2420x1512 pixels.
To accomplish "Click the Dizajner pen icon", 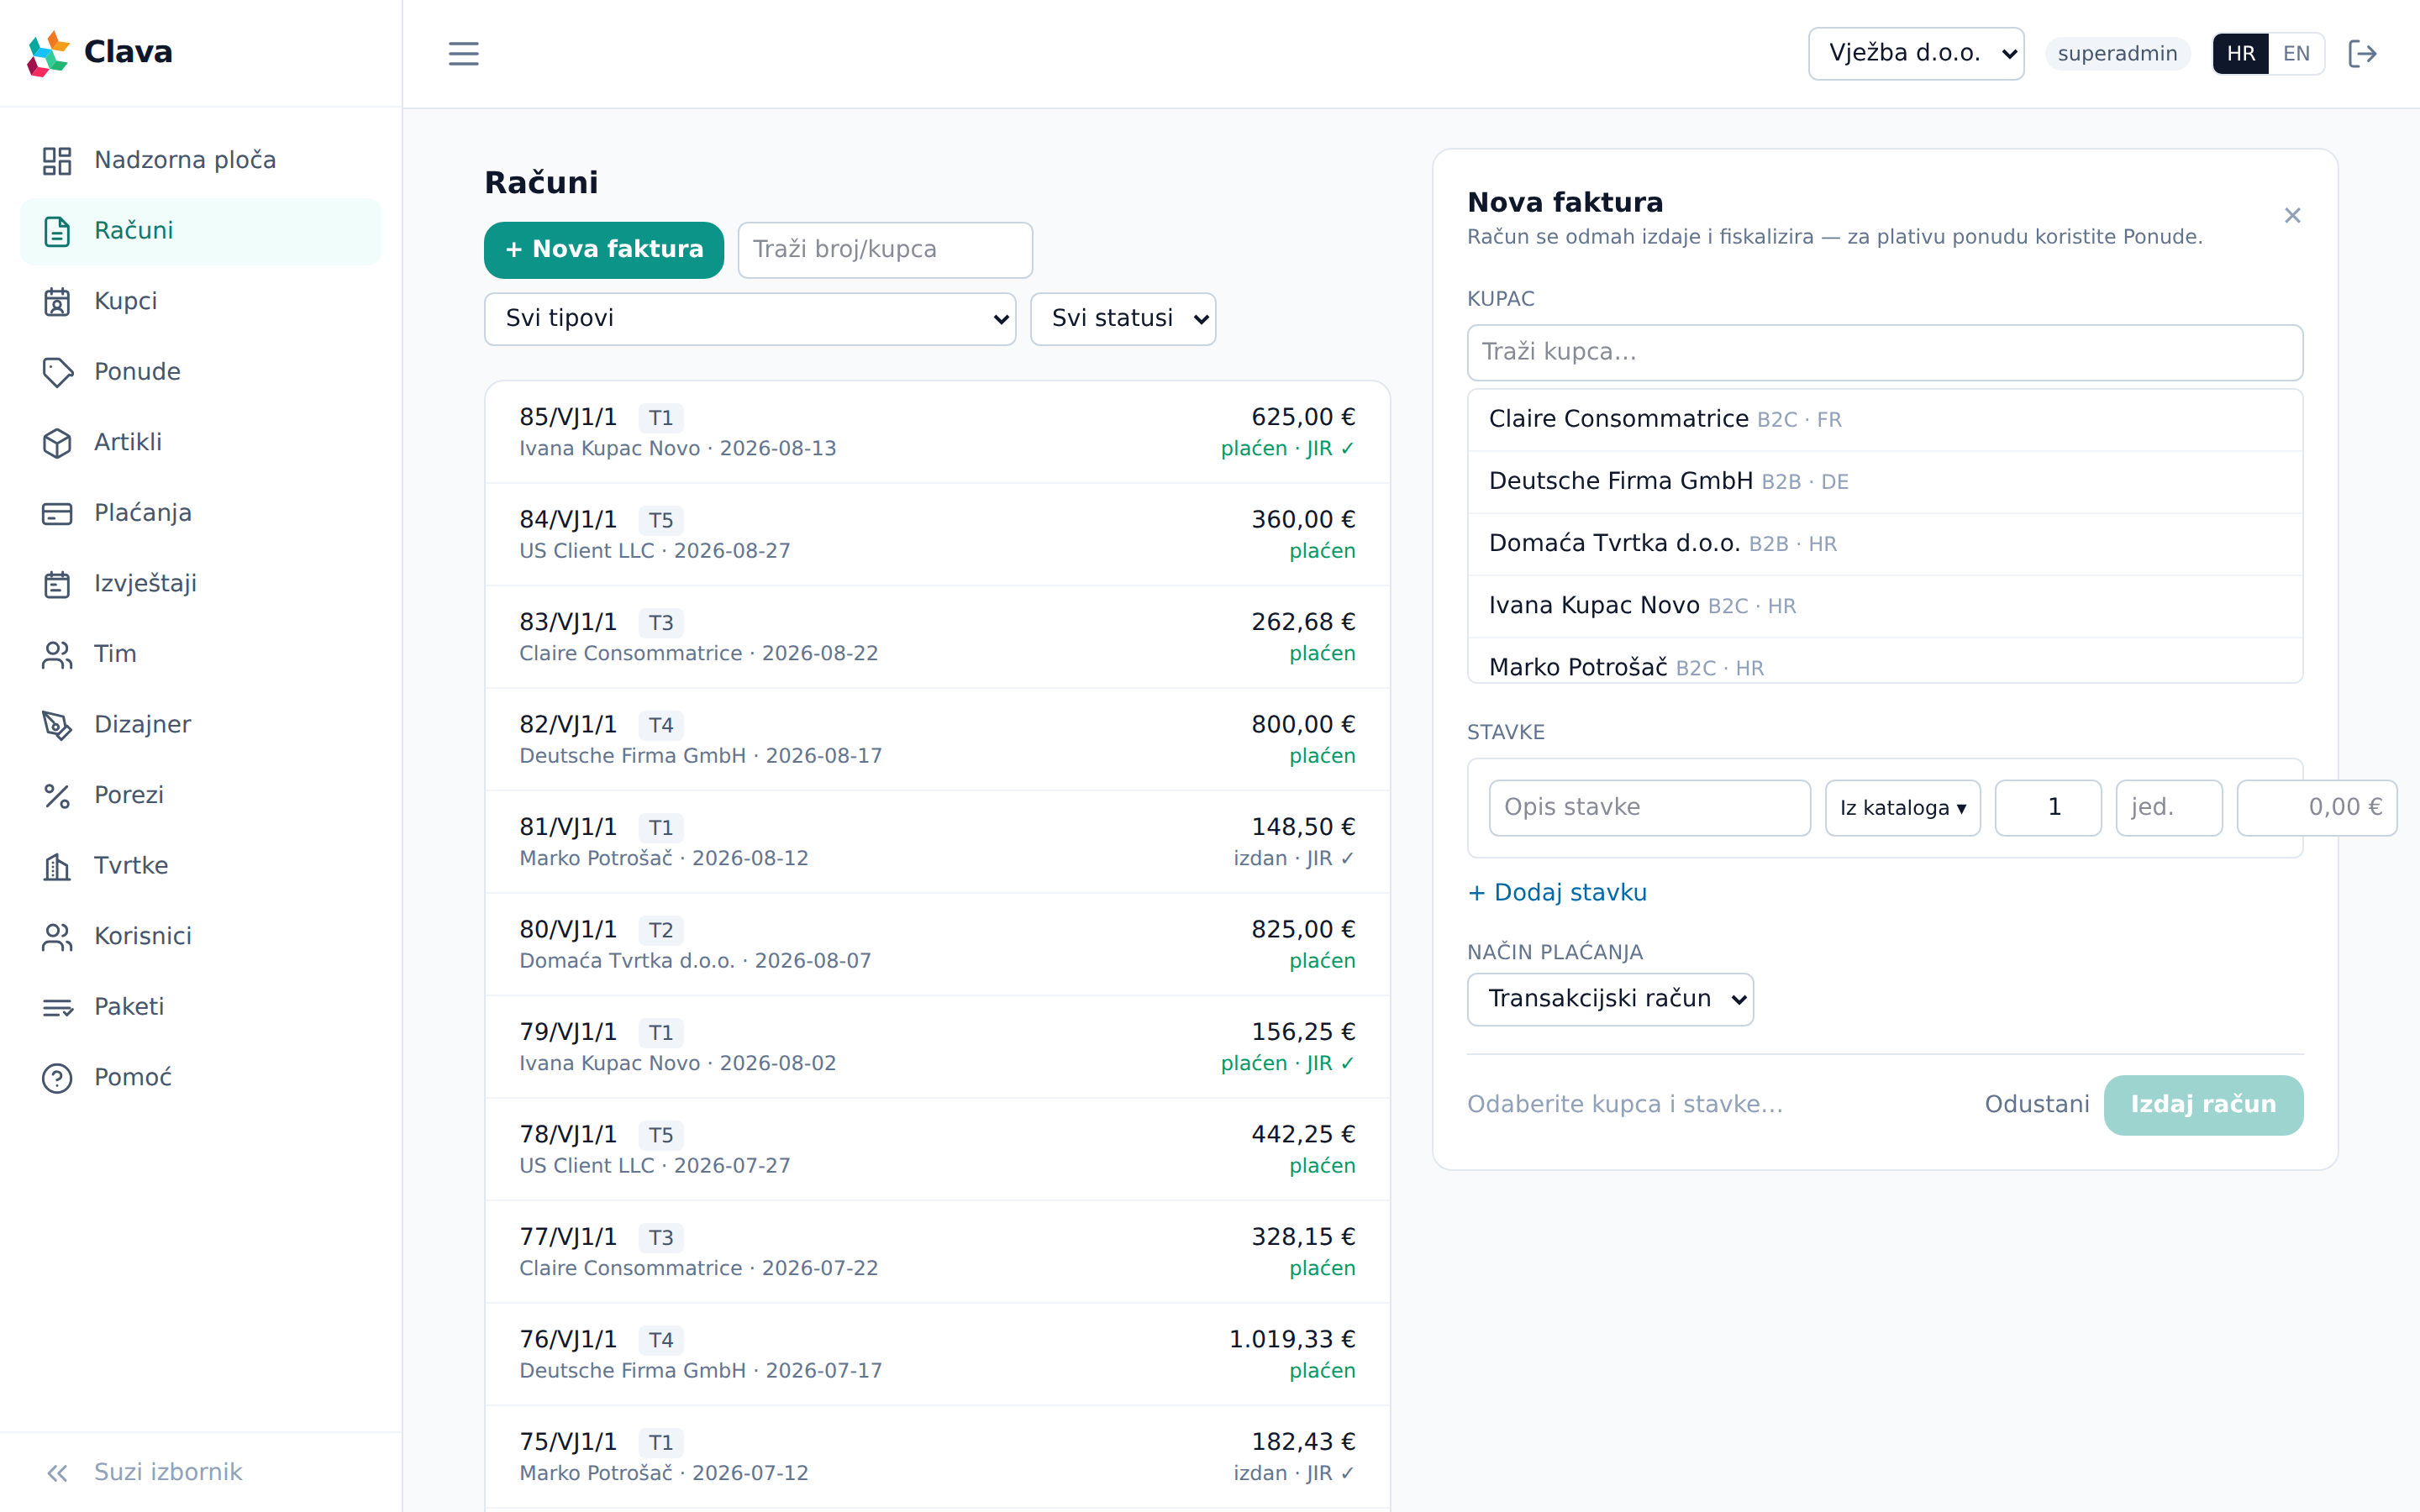I will click(57, 725).
